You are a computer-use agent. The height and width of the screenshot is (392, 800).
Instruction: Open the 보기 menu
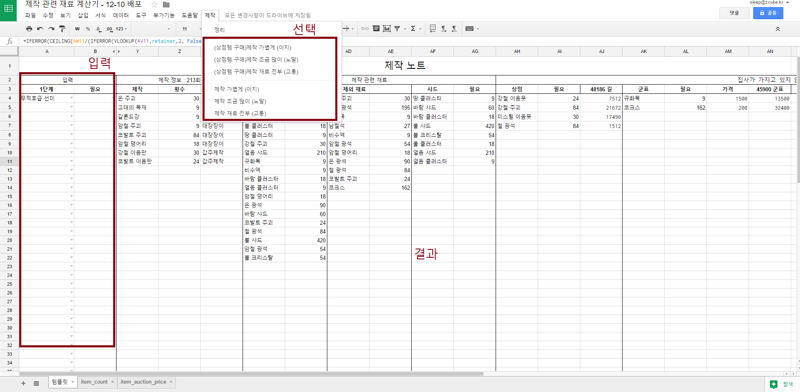point(65,15)
